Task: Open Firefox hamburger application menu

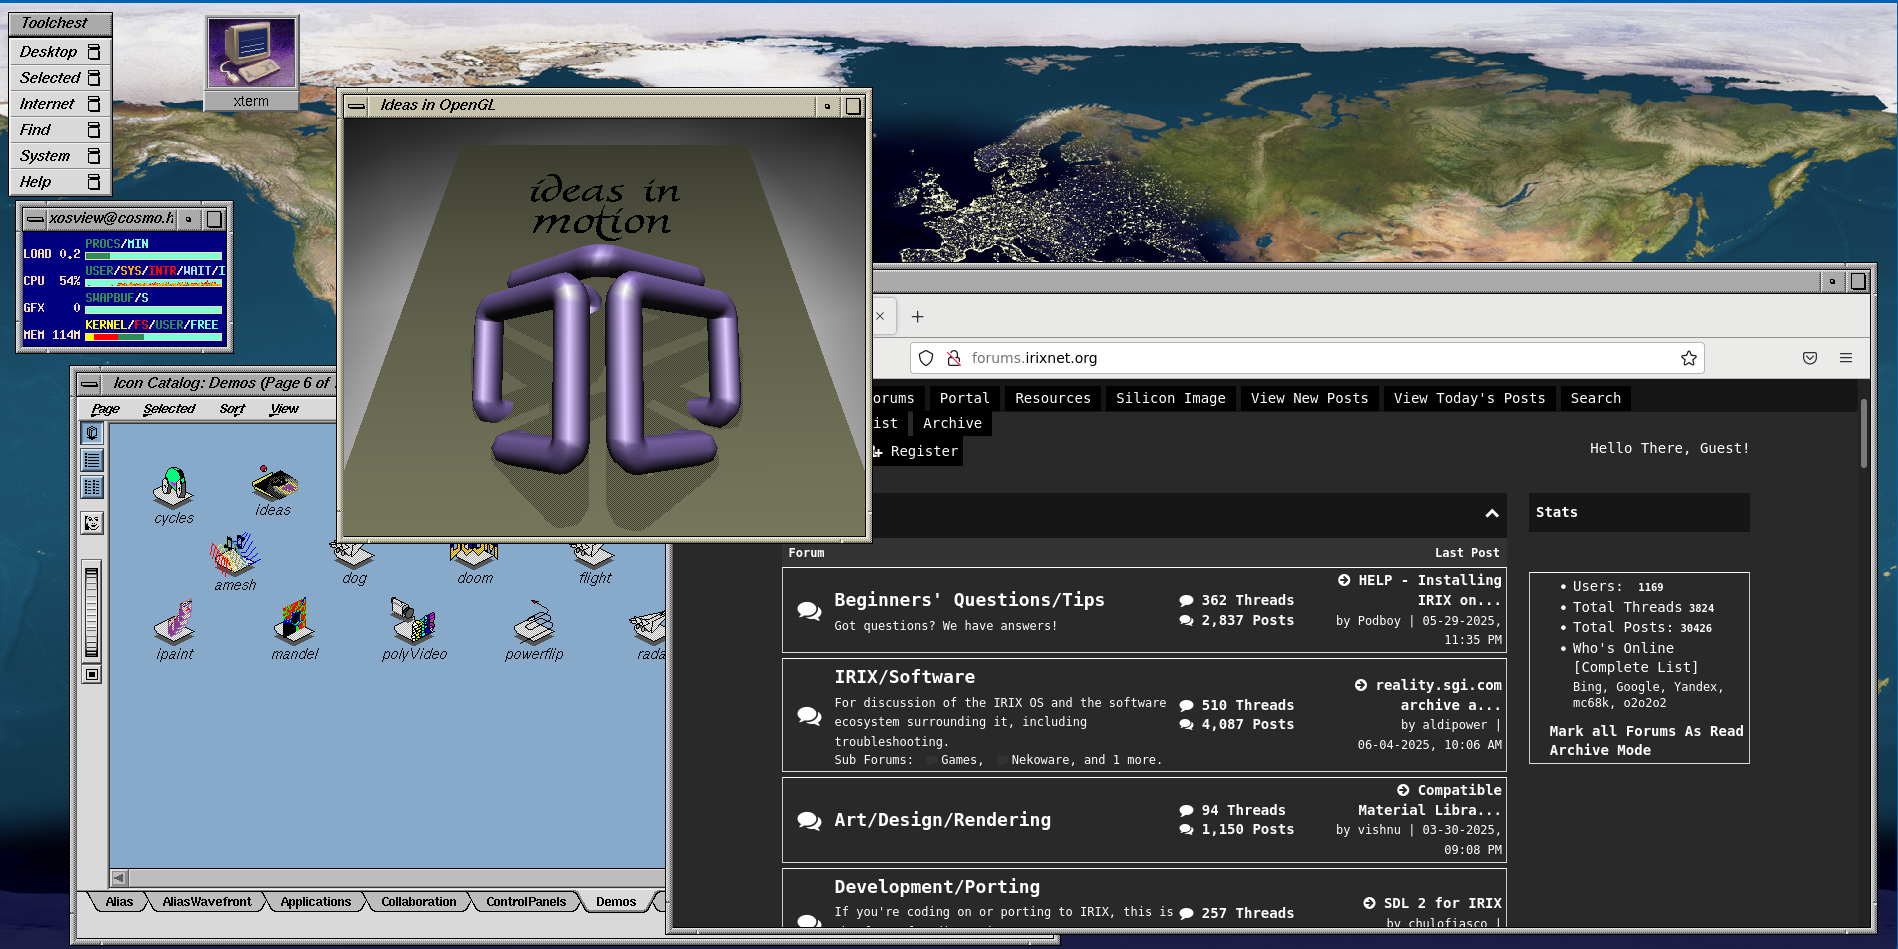Action: pyautogui.click(x=1845, y=358)
